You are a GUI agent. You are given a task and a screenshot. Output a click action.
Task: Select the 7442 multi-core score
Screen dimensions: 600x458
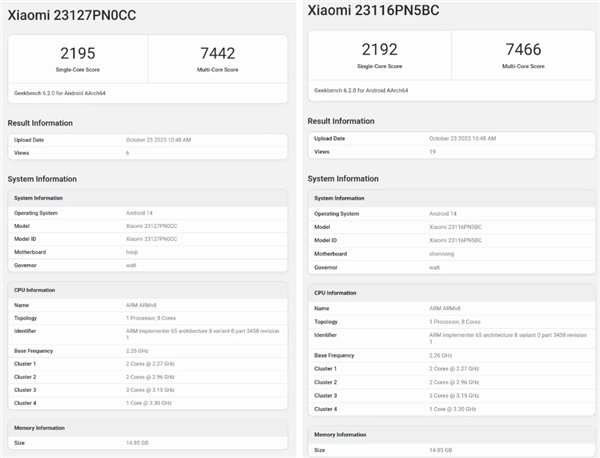coord(217,53)
